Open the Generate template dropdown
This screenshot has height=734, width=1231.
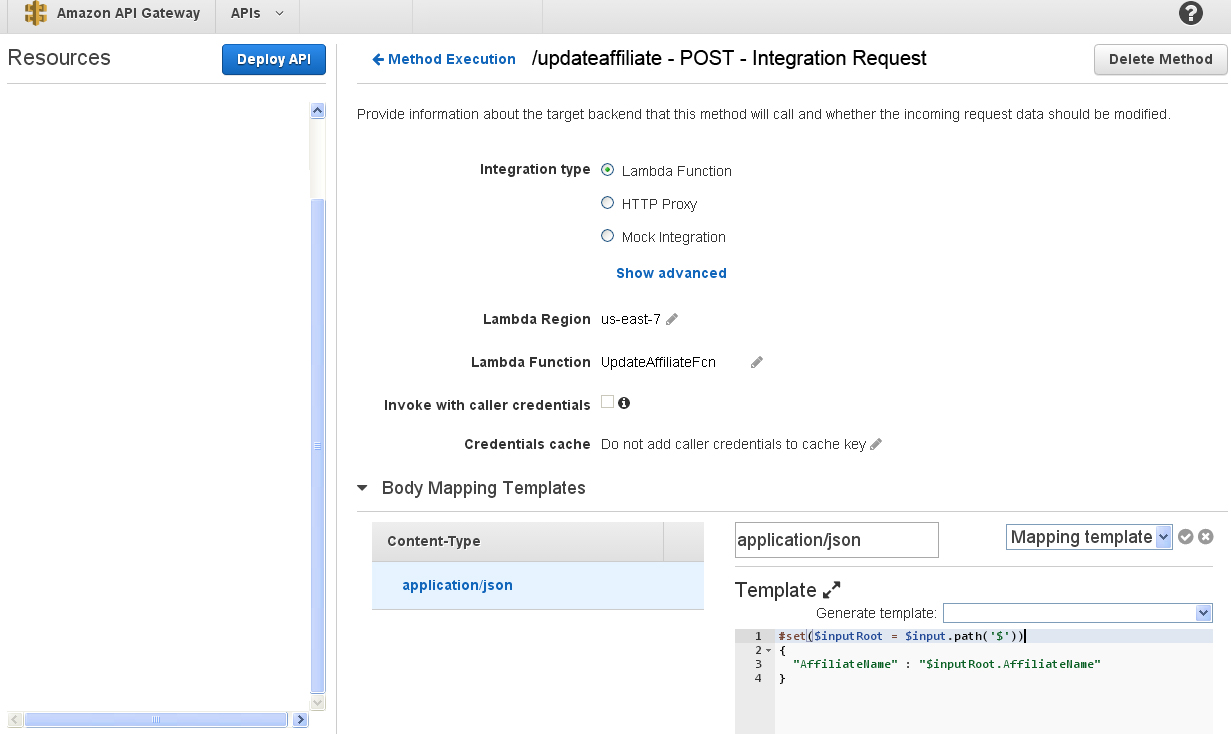click(x=1078, y=612)
